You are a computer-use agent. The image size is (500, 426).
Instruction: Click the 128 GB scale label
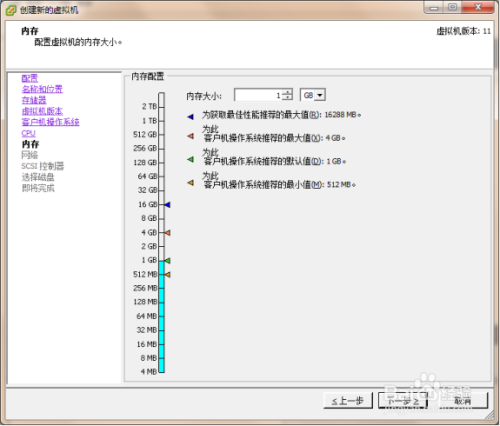point(145,162)
